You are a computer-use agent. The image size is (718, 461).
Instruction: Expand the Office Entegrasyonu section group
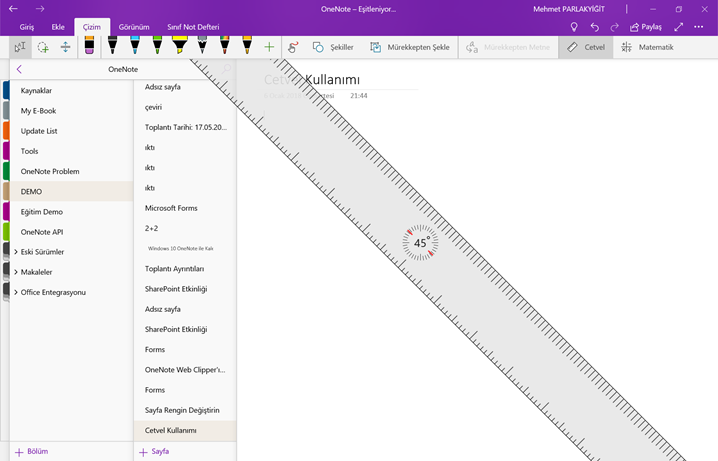click(16, 292)
